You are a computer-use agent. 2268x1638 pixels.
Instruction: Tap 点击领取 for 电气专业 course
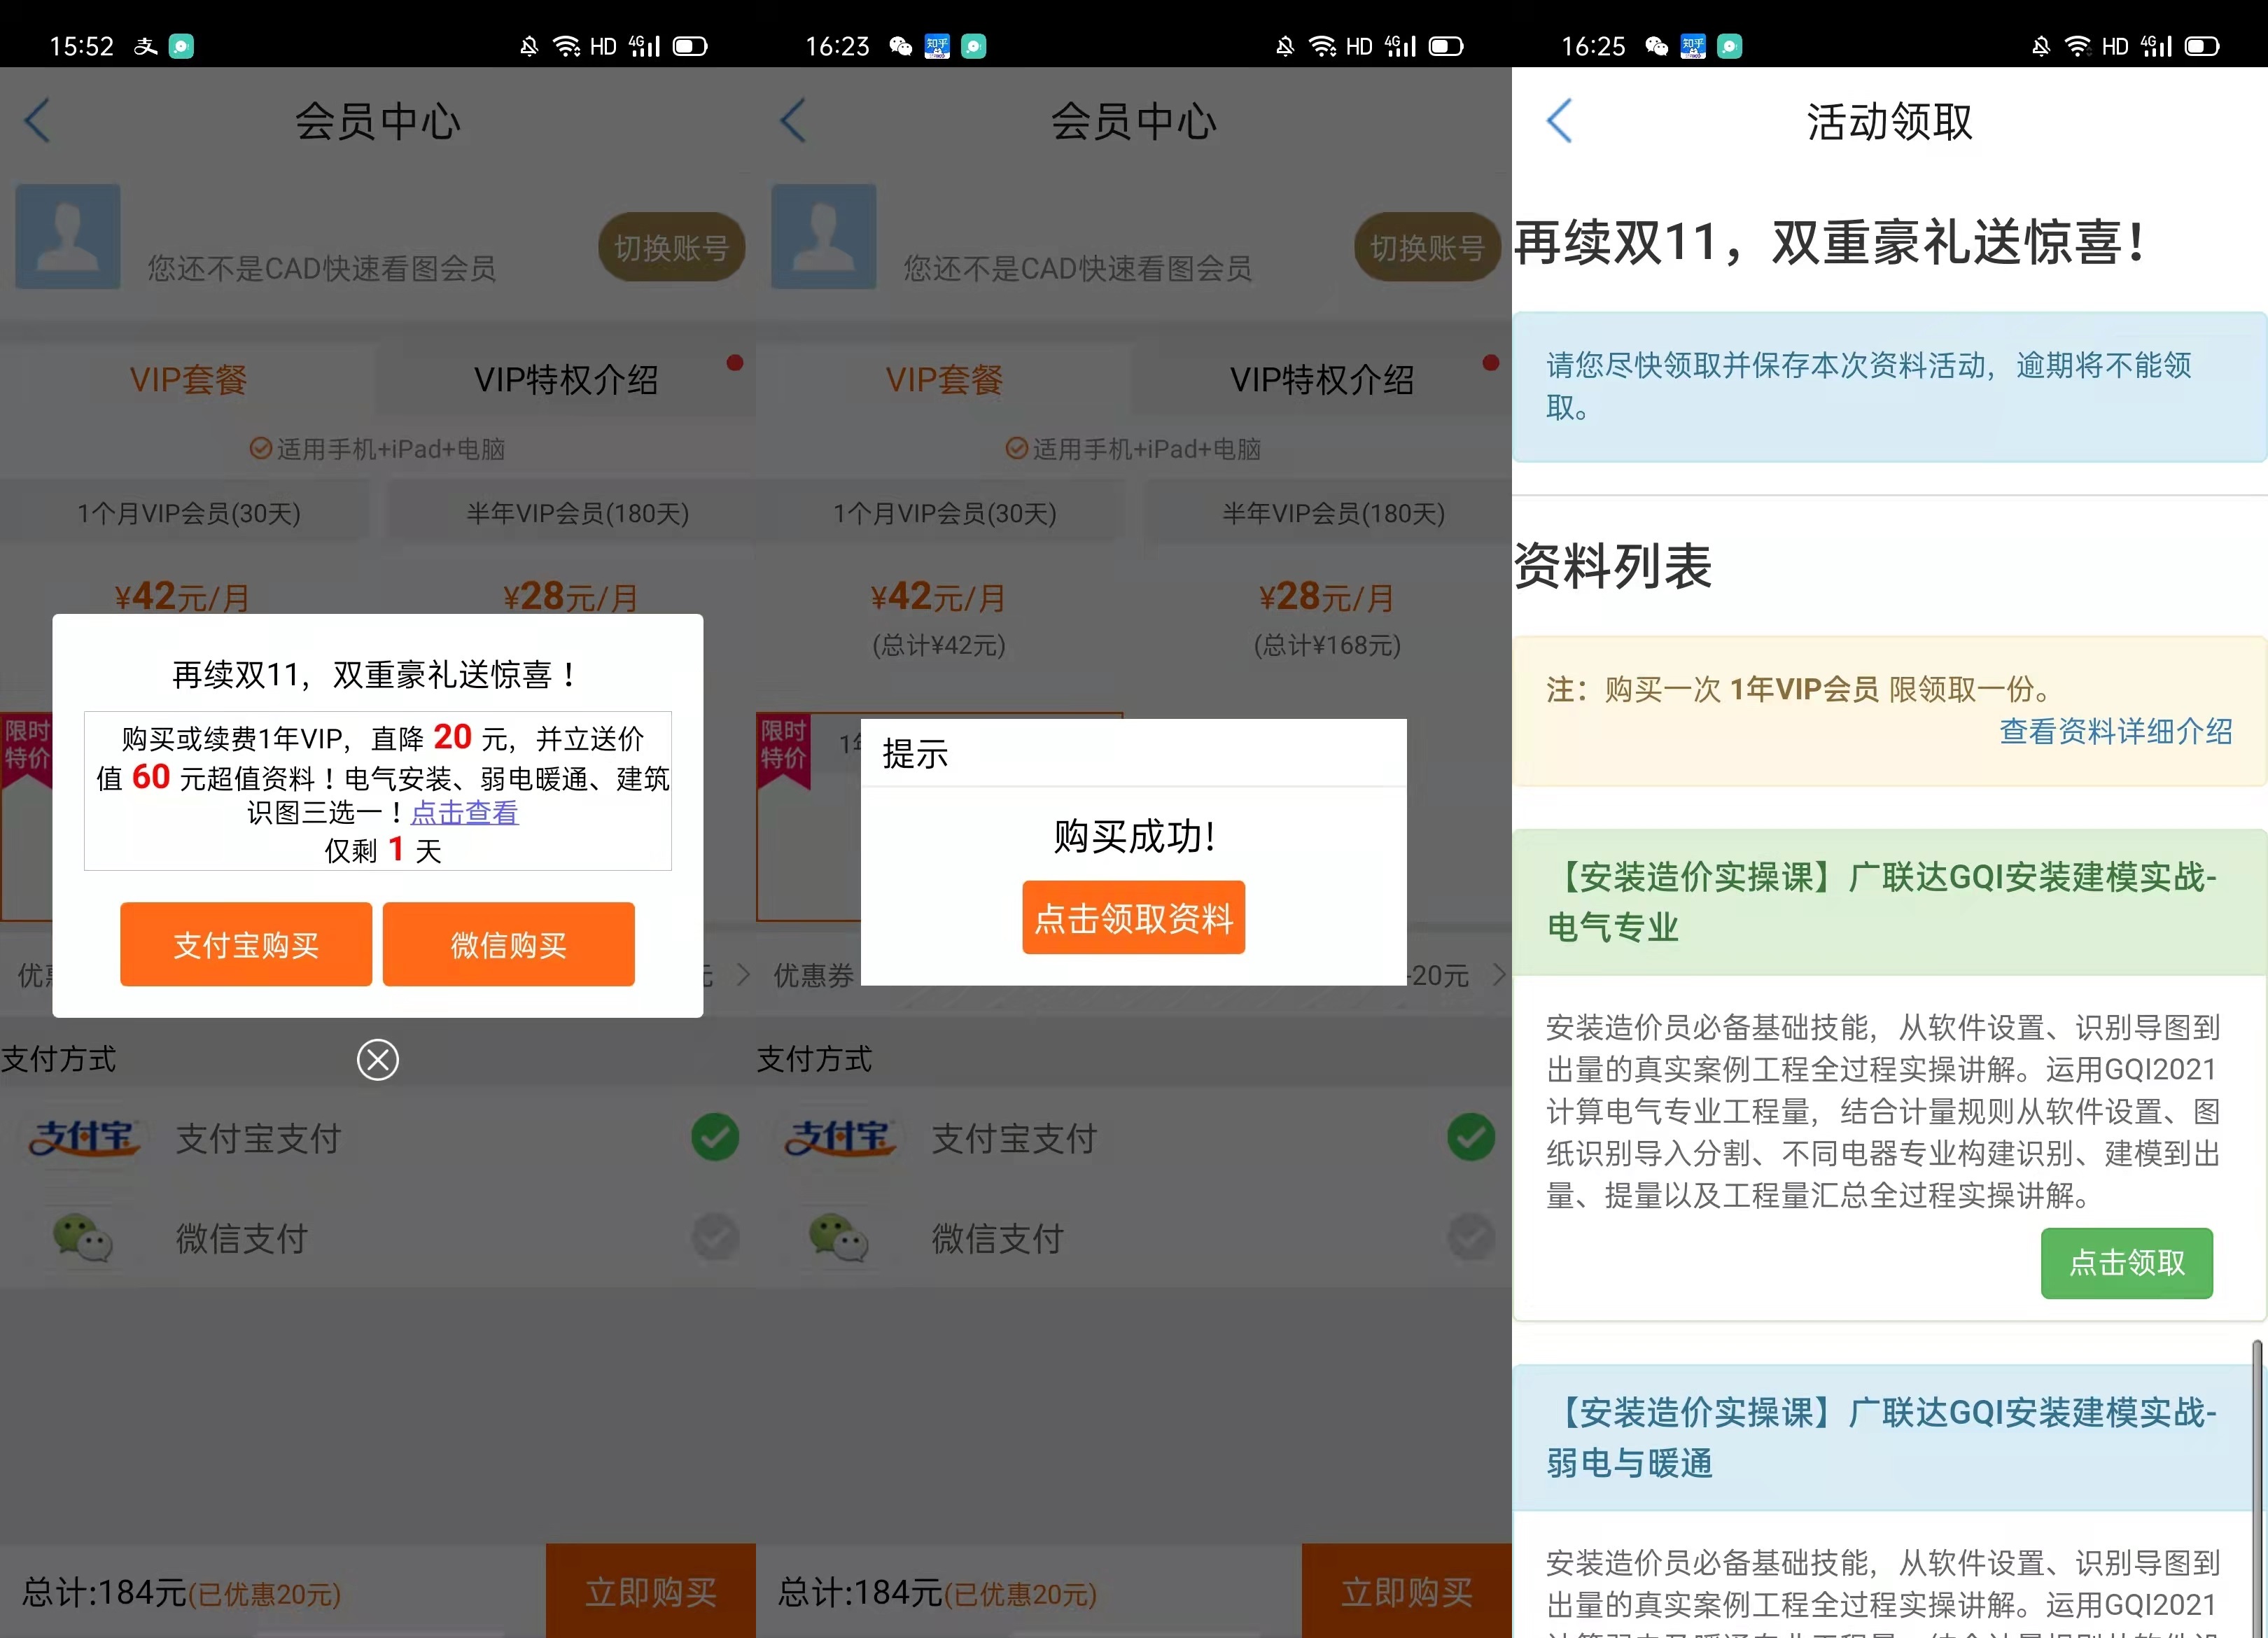2127,1263
